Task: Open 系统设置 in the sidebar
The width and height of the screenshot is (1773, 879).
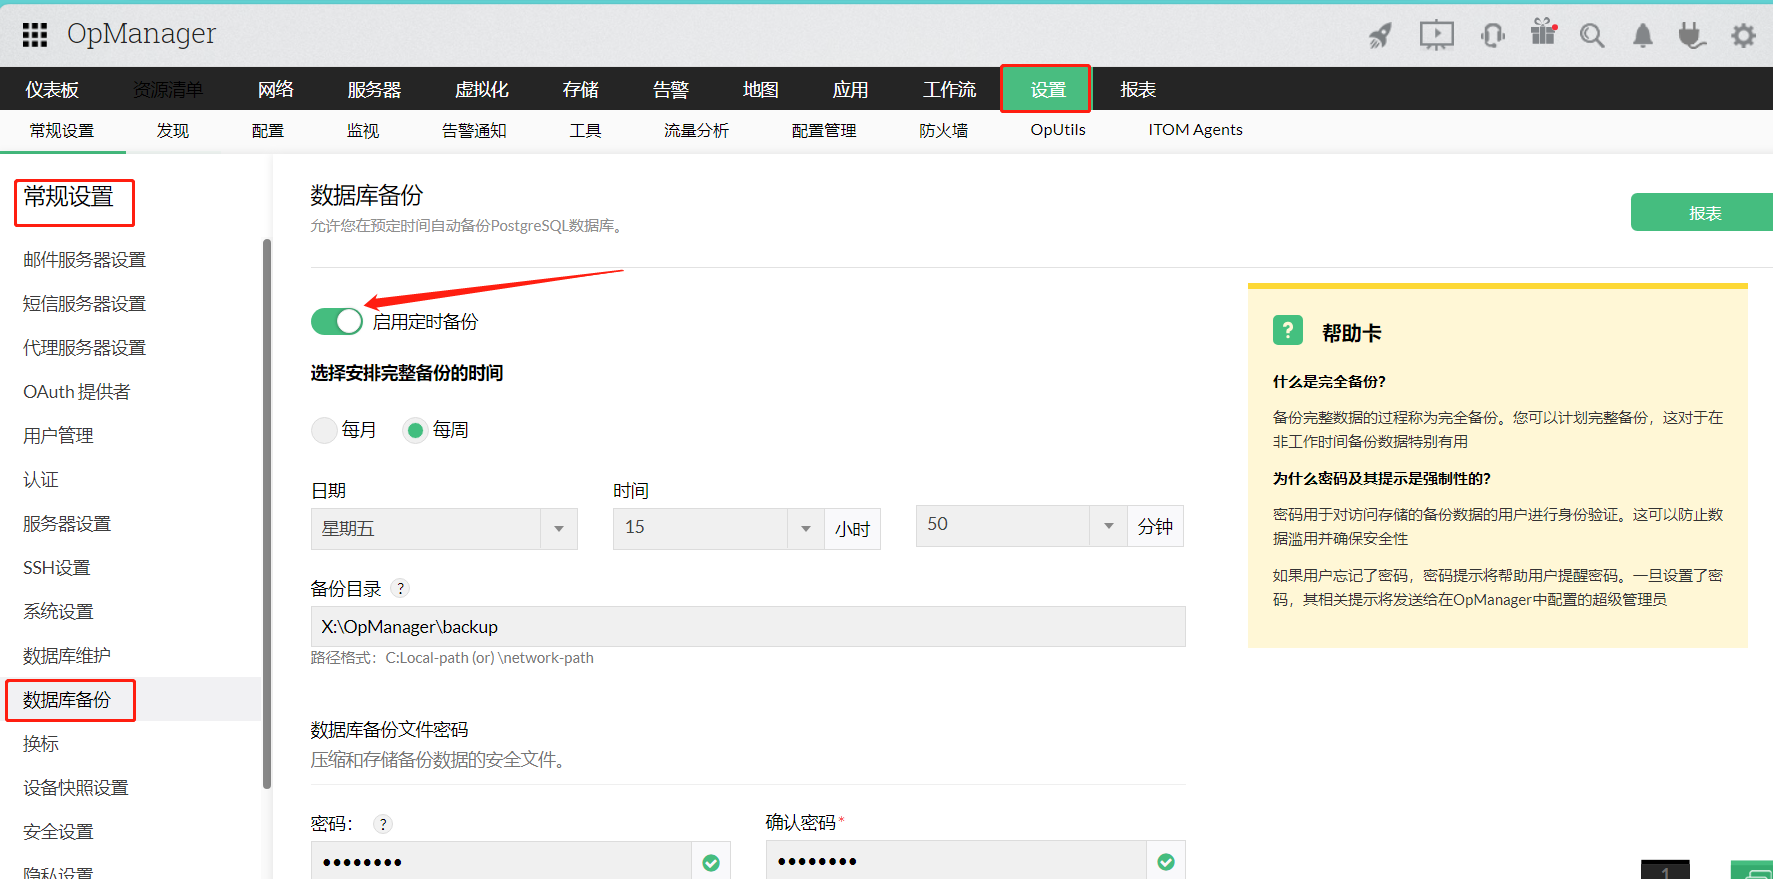Action: [x=58, y=612]
